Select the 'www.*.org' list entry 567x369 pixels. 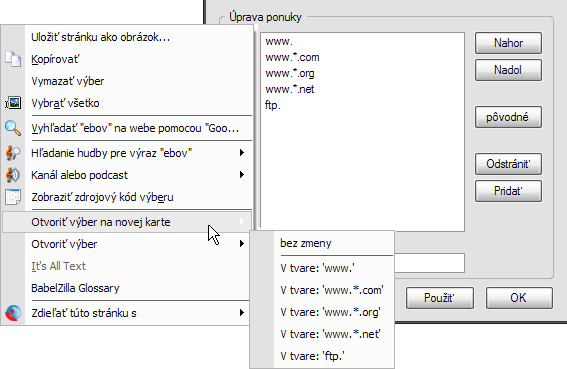coord(362,73)
